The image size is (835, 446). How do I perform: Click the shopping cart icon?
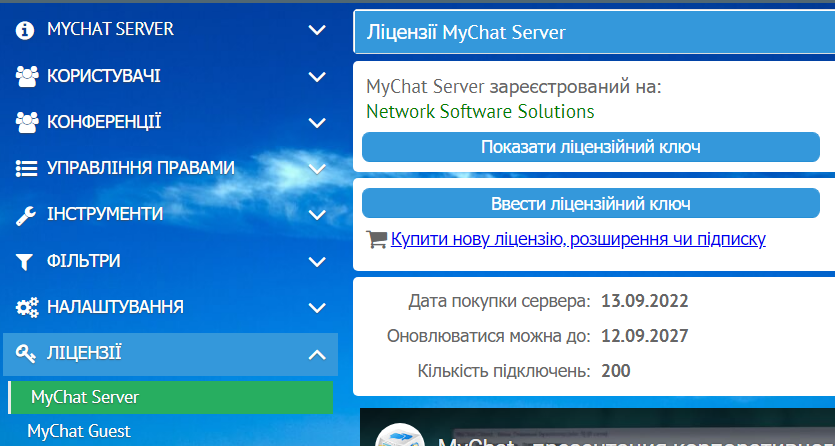click(x=376, y=239)
